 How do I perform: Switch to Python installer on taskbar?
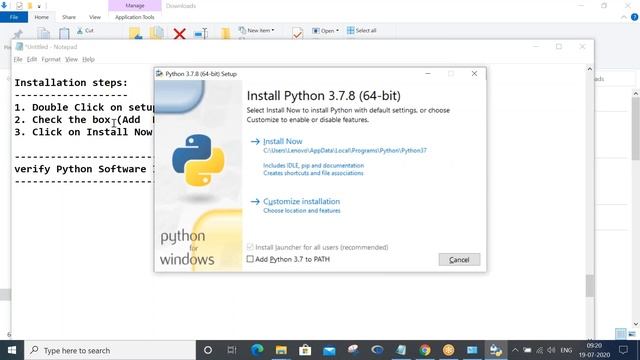(x=496, y=350)
